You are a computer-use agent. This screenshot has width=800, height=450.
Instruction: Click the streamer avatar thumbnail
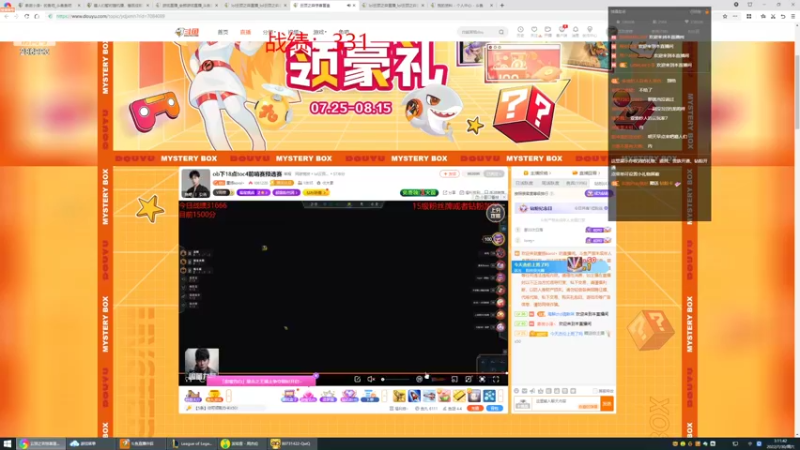(x=195, y=183)
